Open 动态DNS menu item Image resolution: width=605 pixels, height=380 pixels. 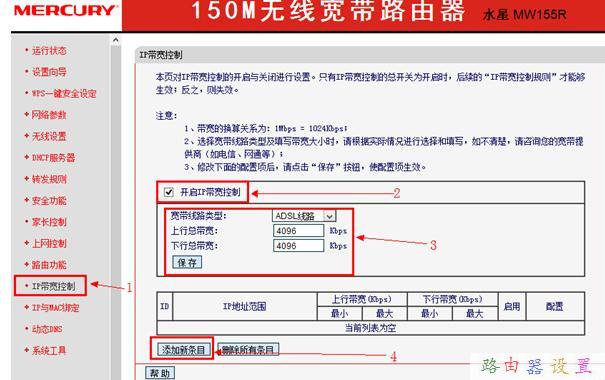47,329
